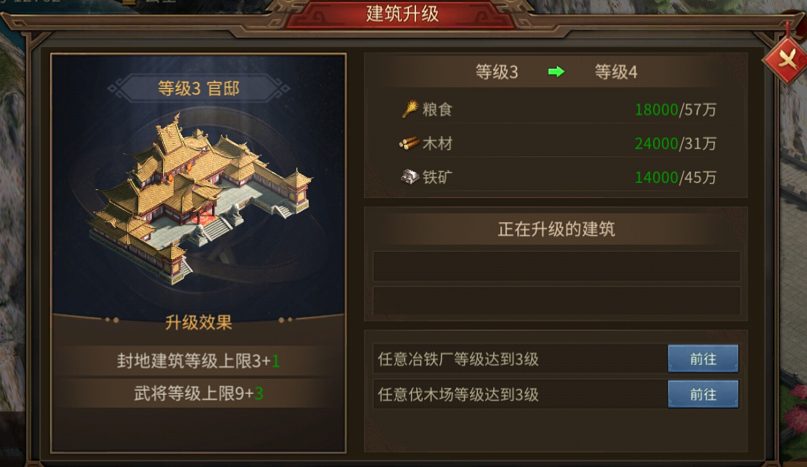Select the 武将等级上限9+3 effect row

[199, 394]
